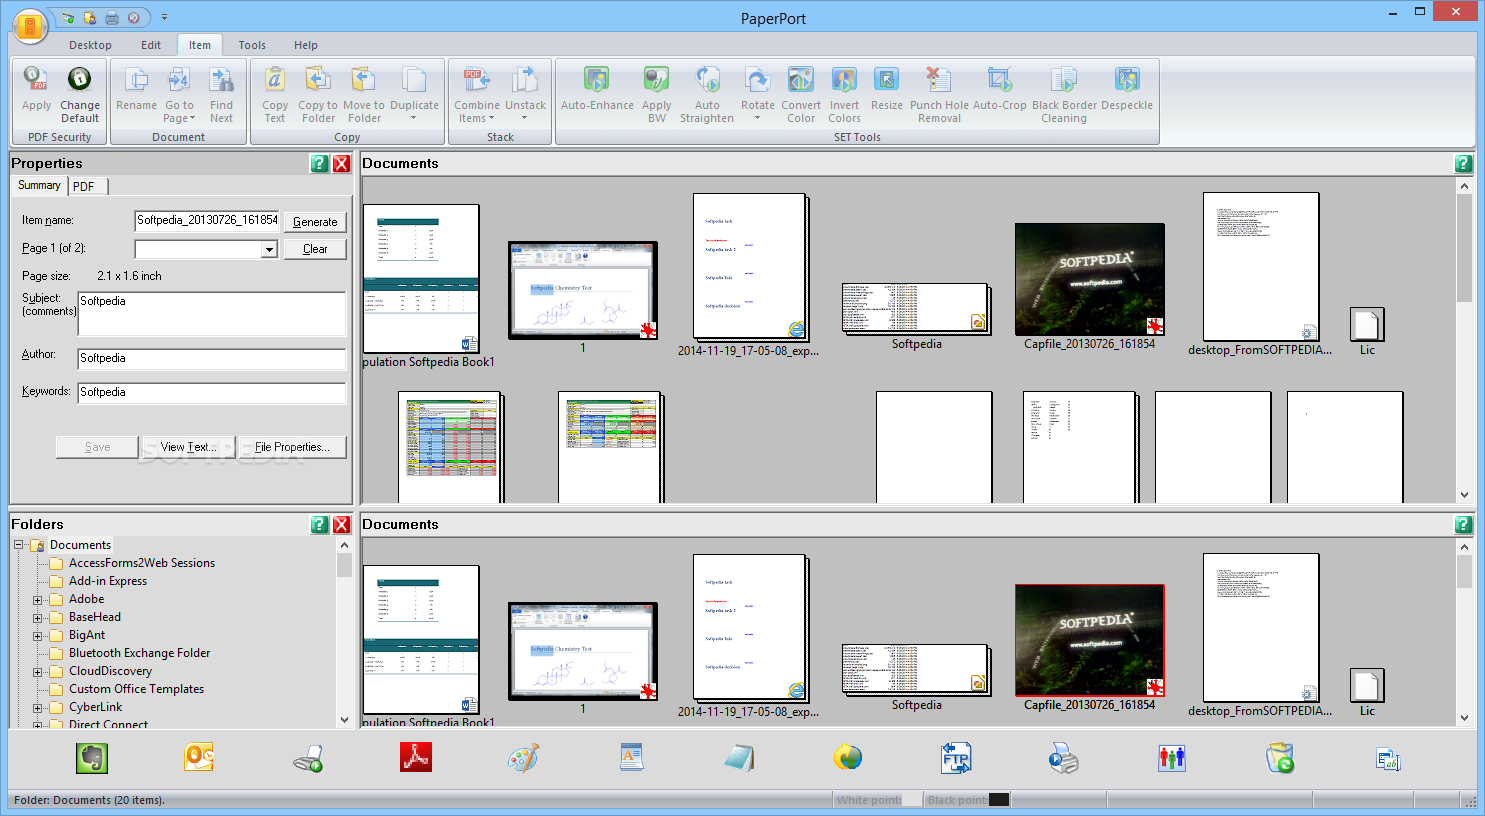Open the Duplicate dropdown arrow

(x=413, y=119)
